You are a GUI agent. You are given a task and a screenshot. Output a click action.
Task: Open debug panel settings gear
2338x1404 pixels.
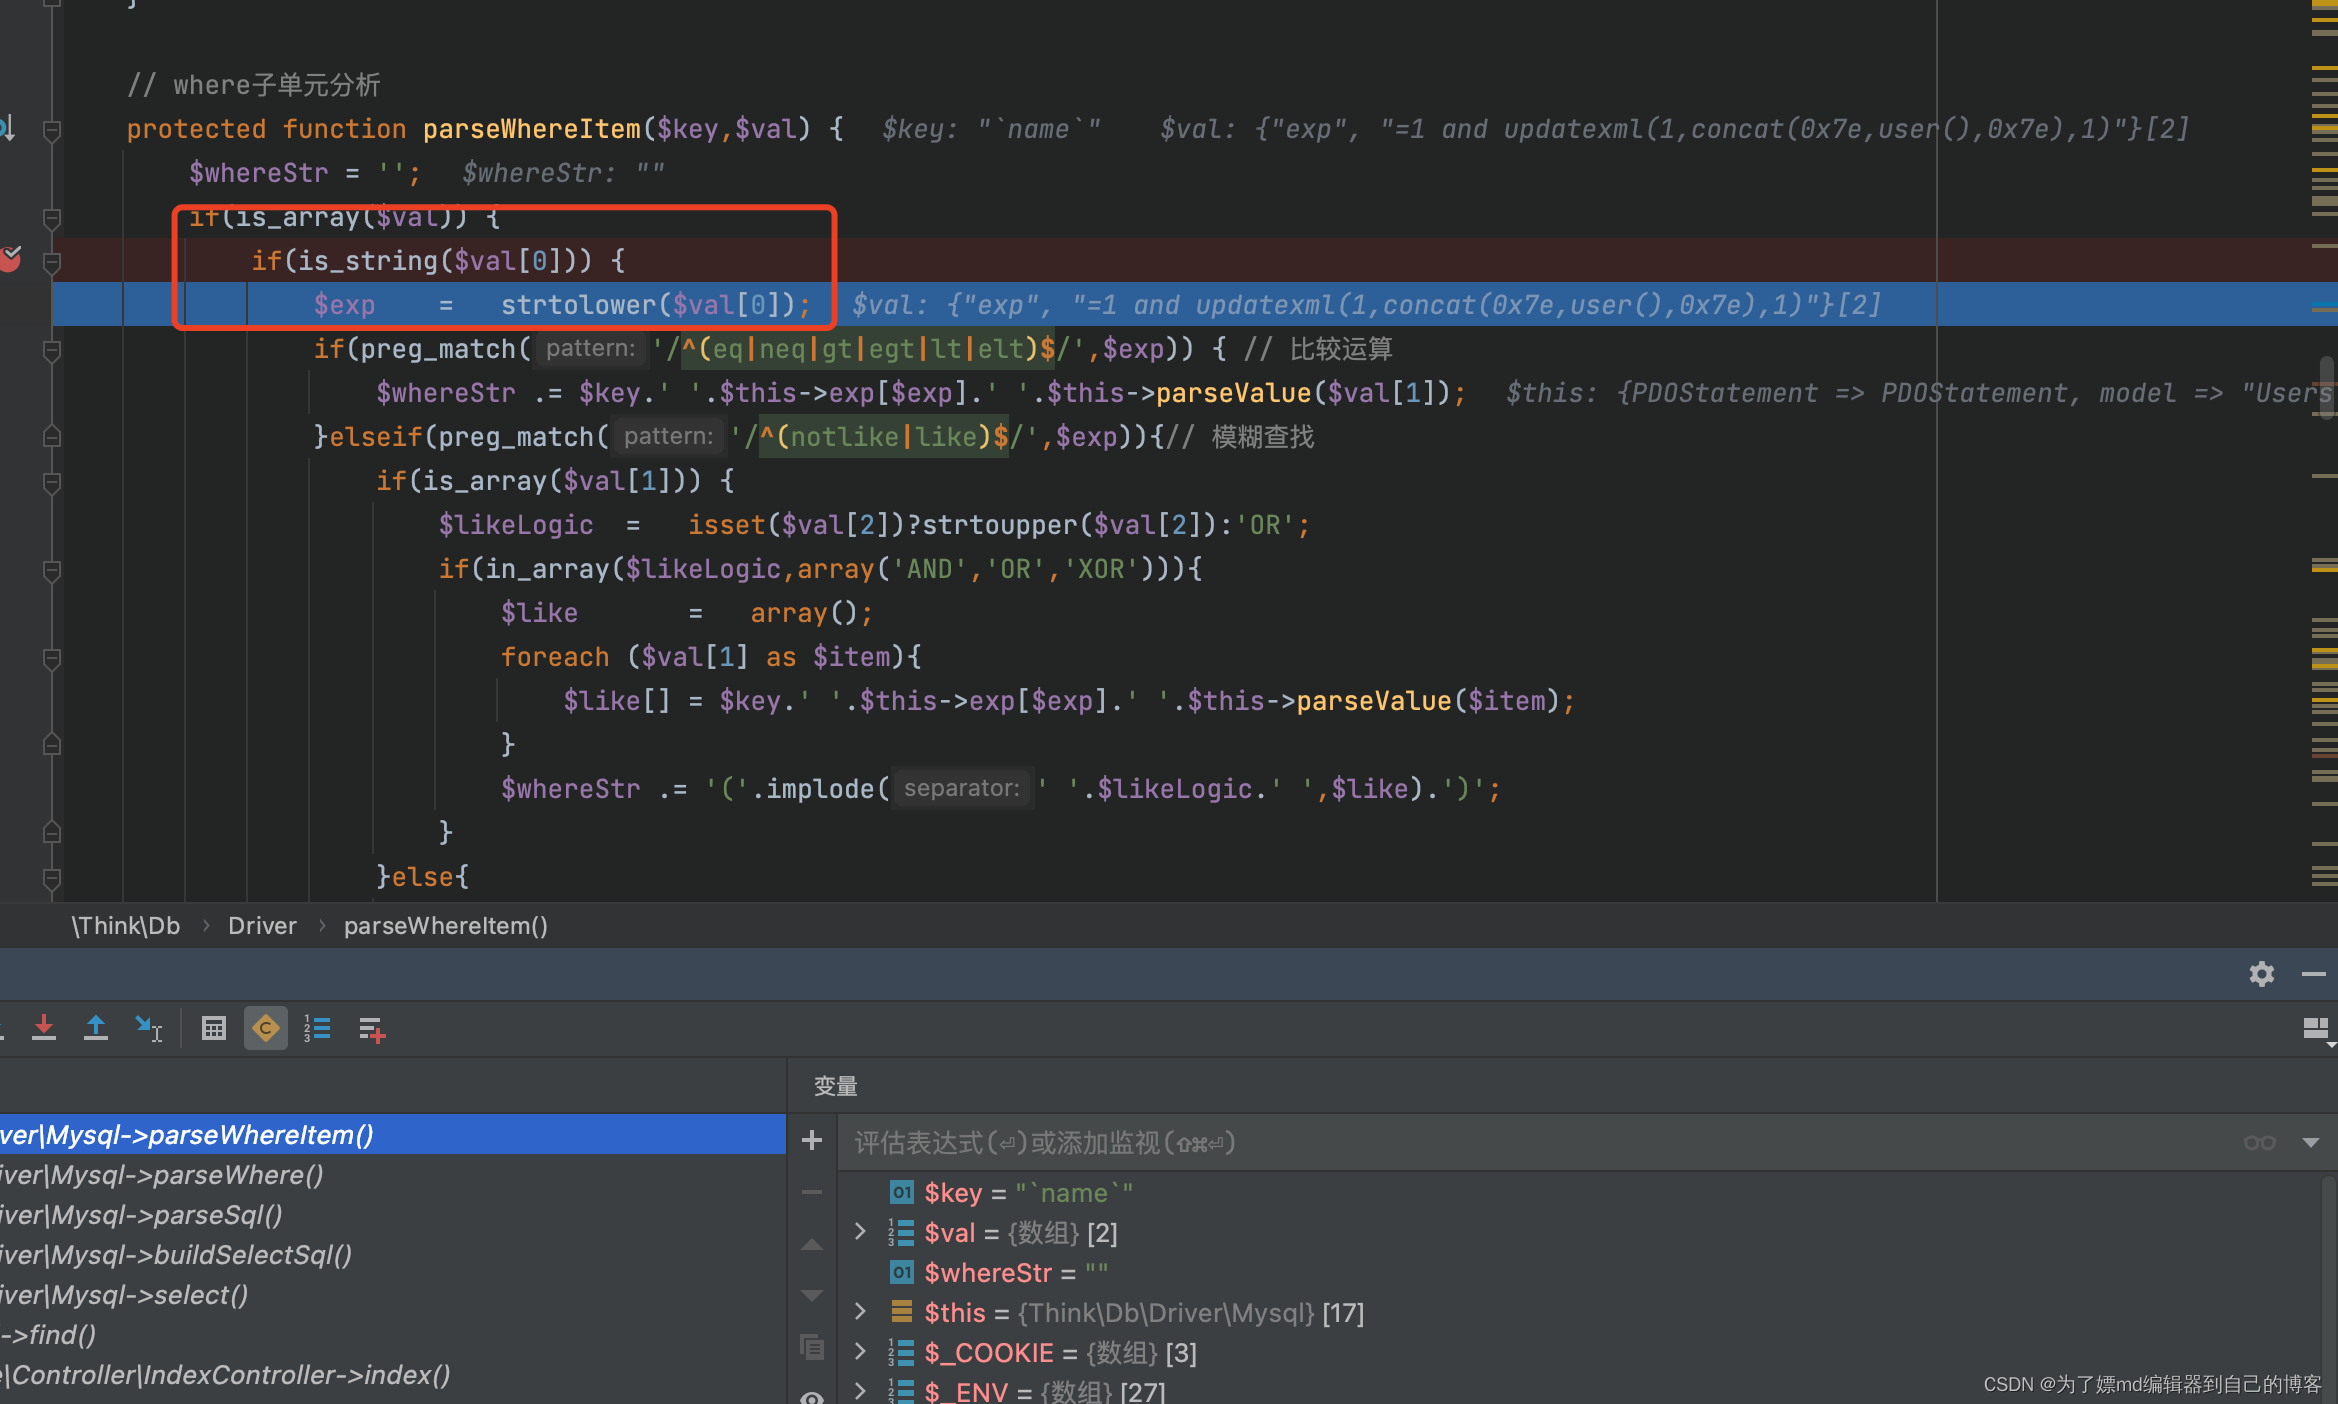[x=2262, y=974]
